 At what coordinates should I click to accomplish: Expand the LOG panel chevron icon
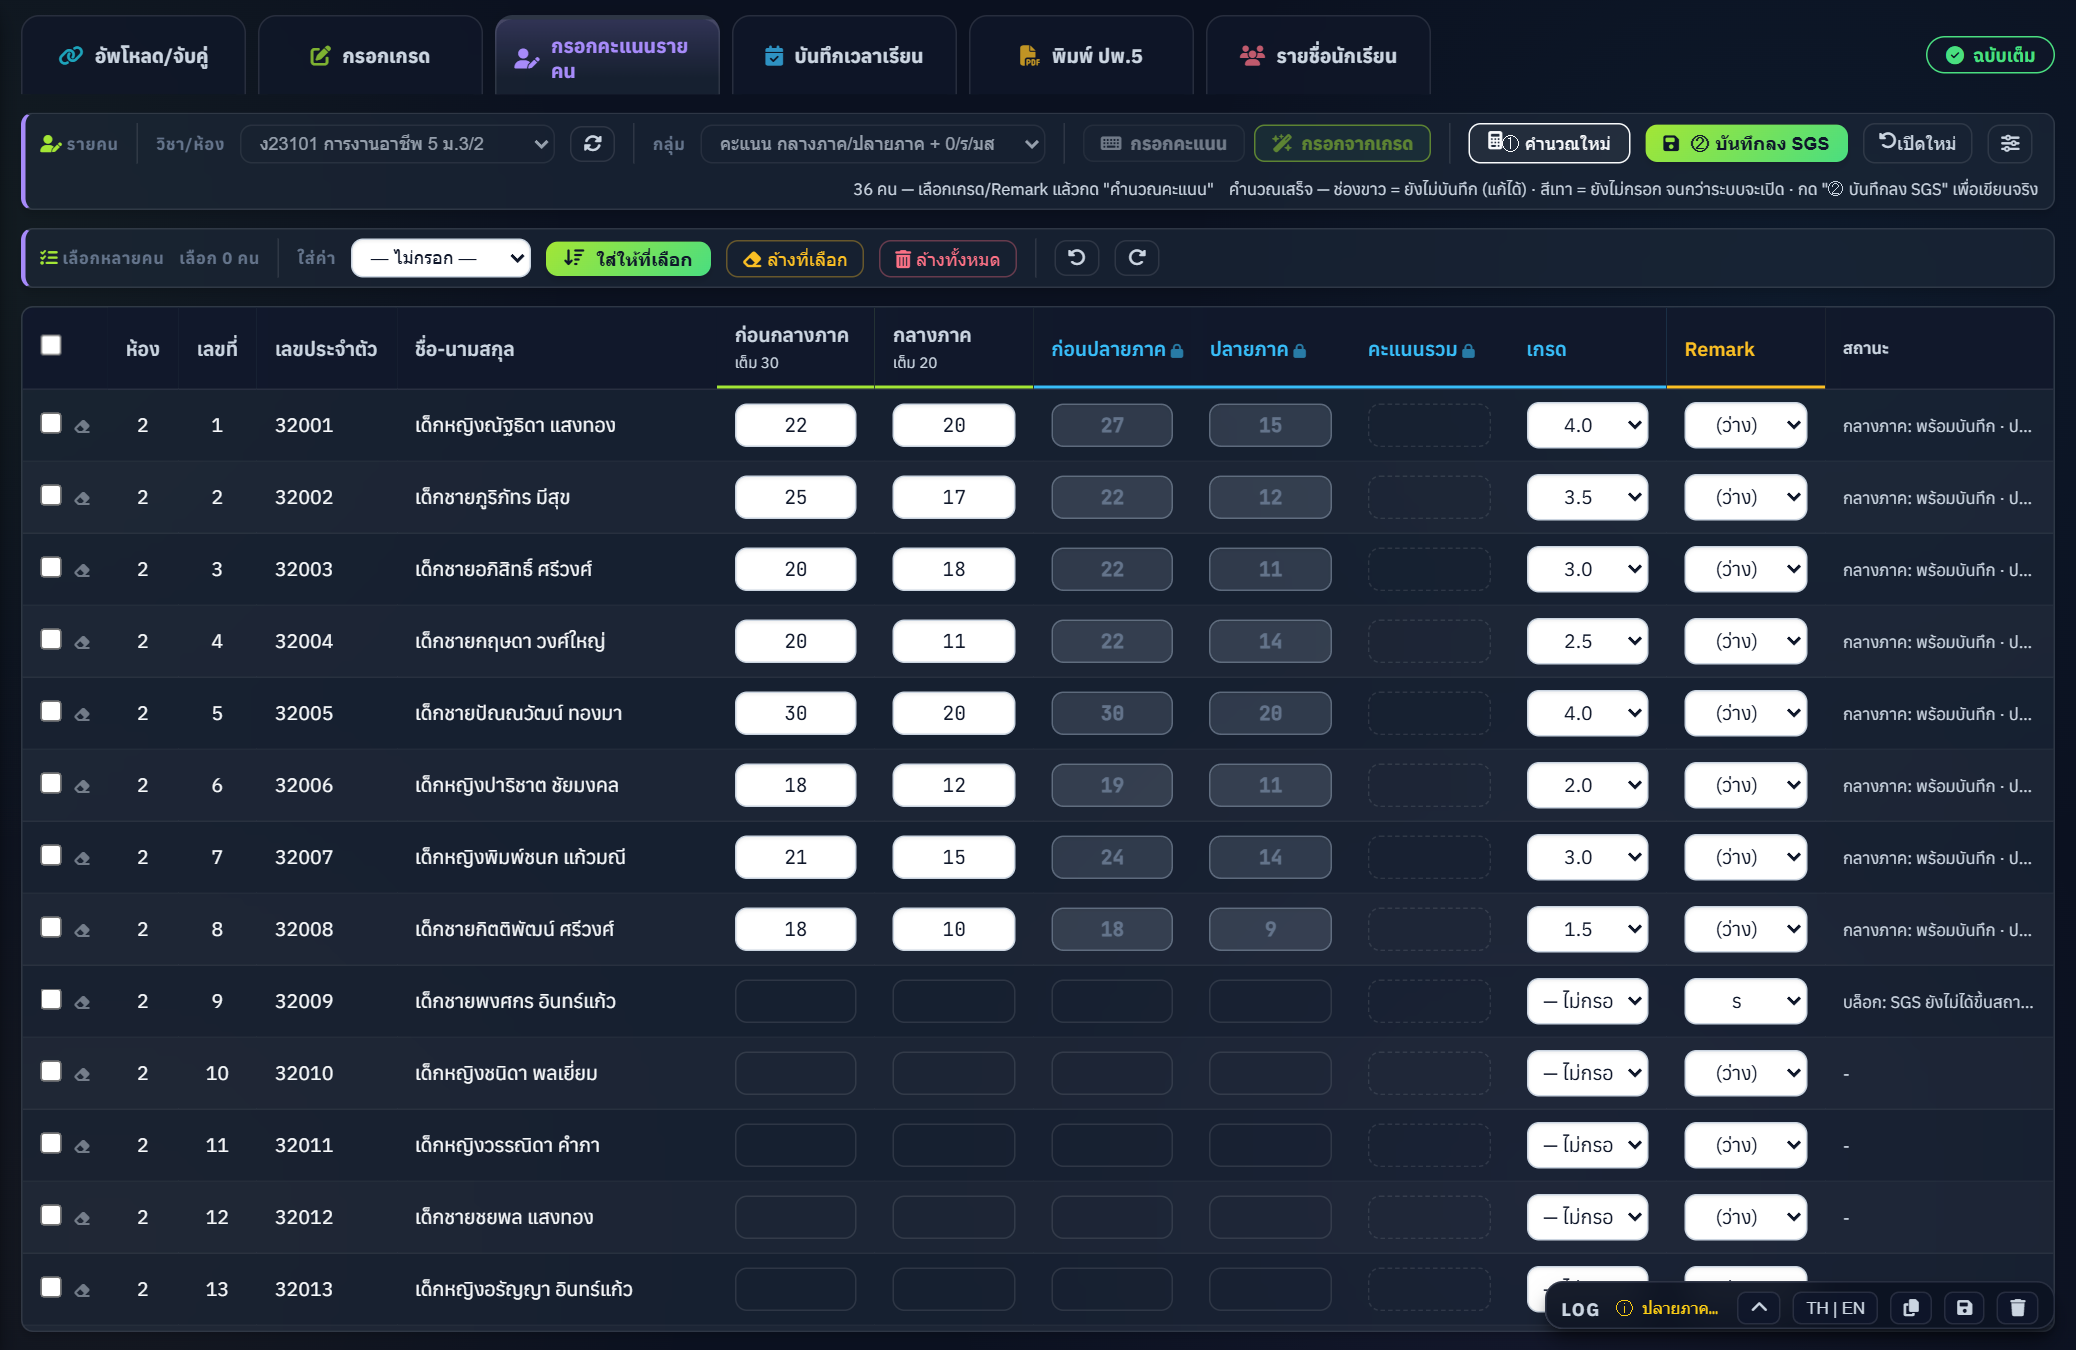pos(1759,1308)
